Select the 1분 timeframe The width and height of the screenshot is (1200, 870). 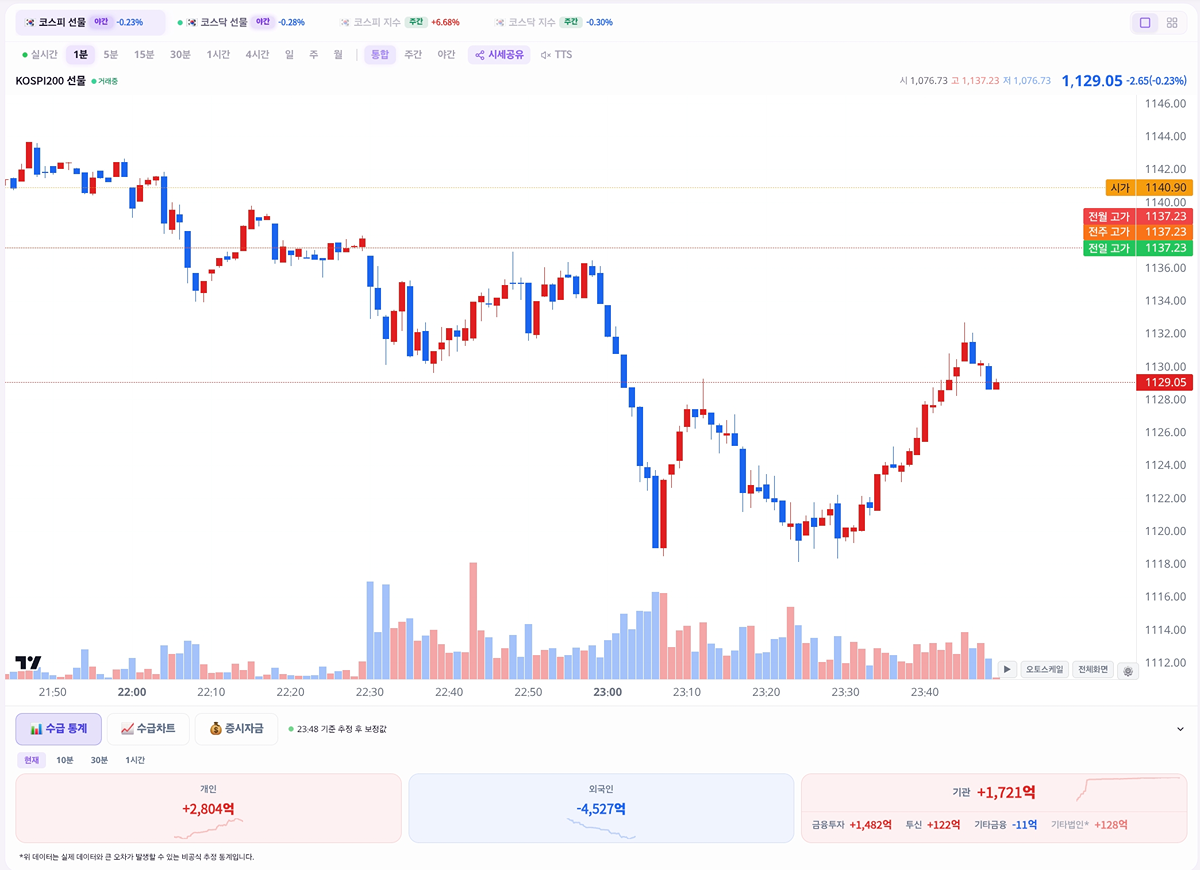[x=80, y=55]
